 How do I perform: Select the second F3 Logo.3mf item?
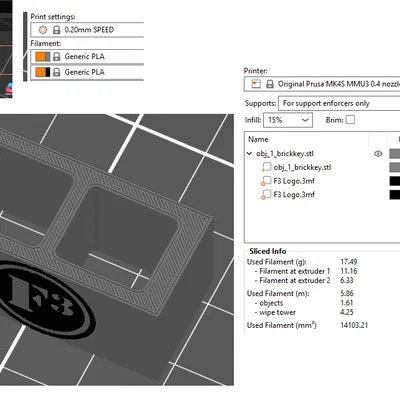[x=294, y=195]
